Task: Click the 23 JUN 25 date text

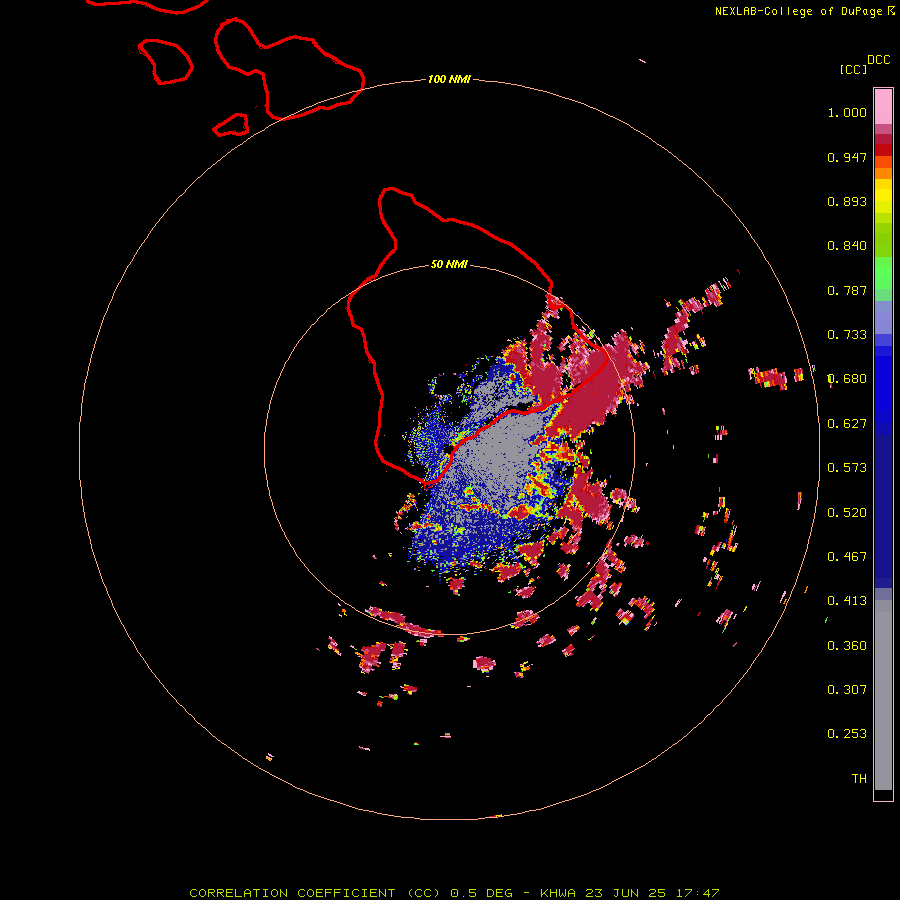Action: pyautogui.click(x=626, y=893)
